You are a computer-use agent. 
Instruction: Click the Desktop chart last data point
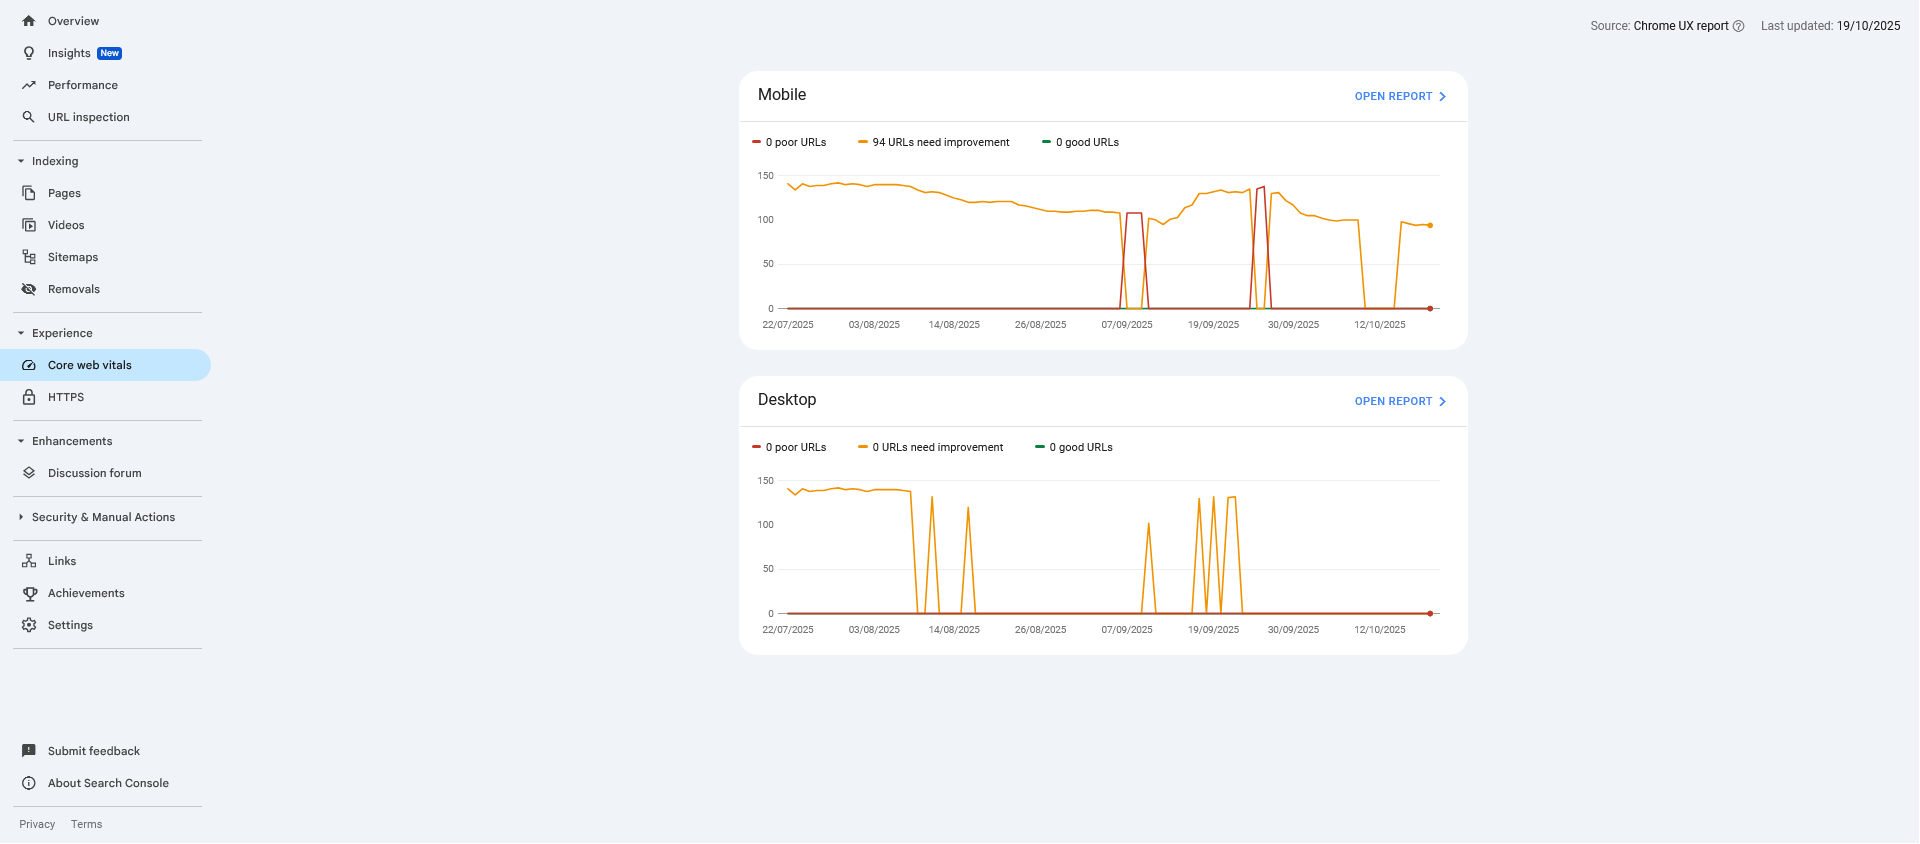pos(1430,614)
